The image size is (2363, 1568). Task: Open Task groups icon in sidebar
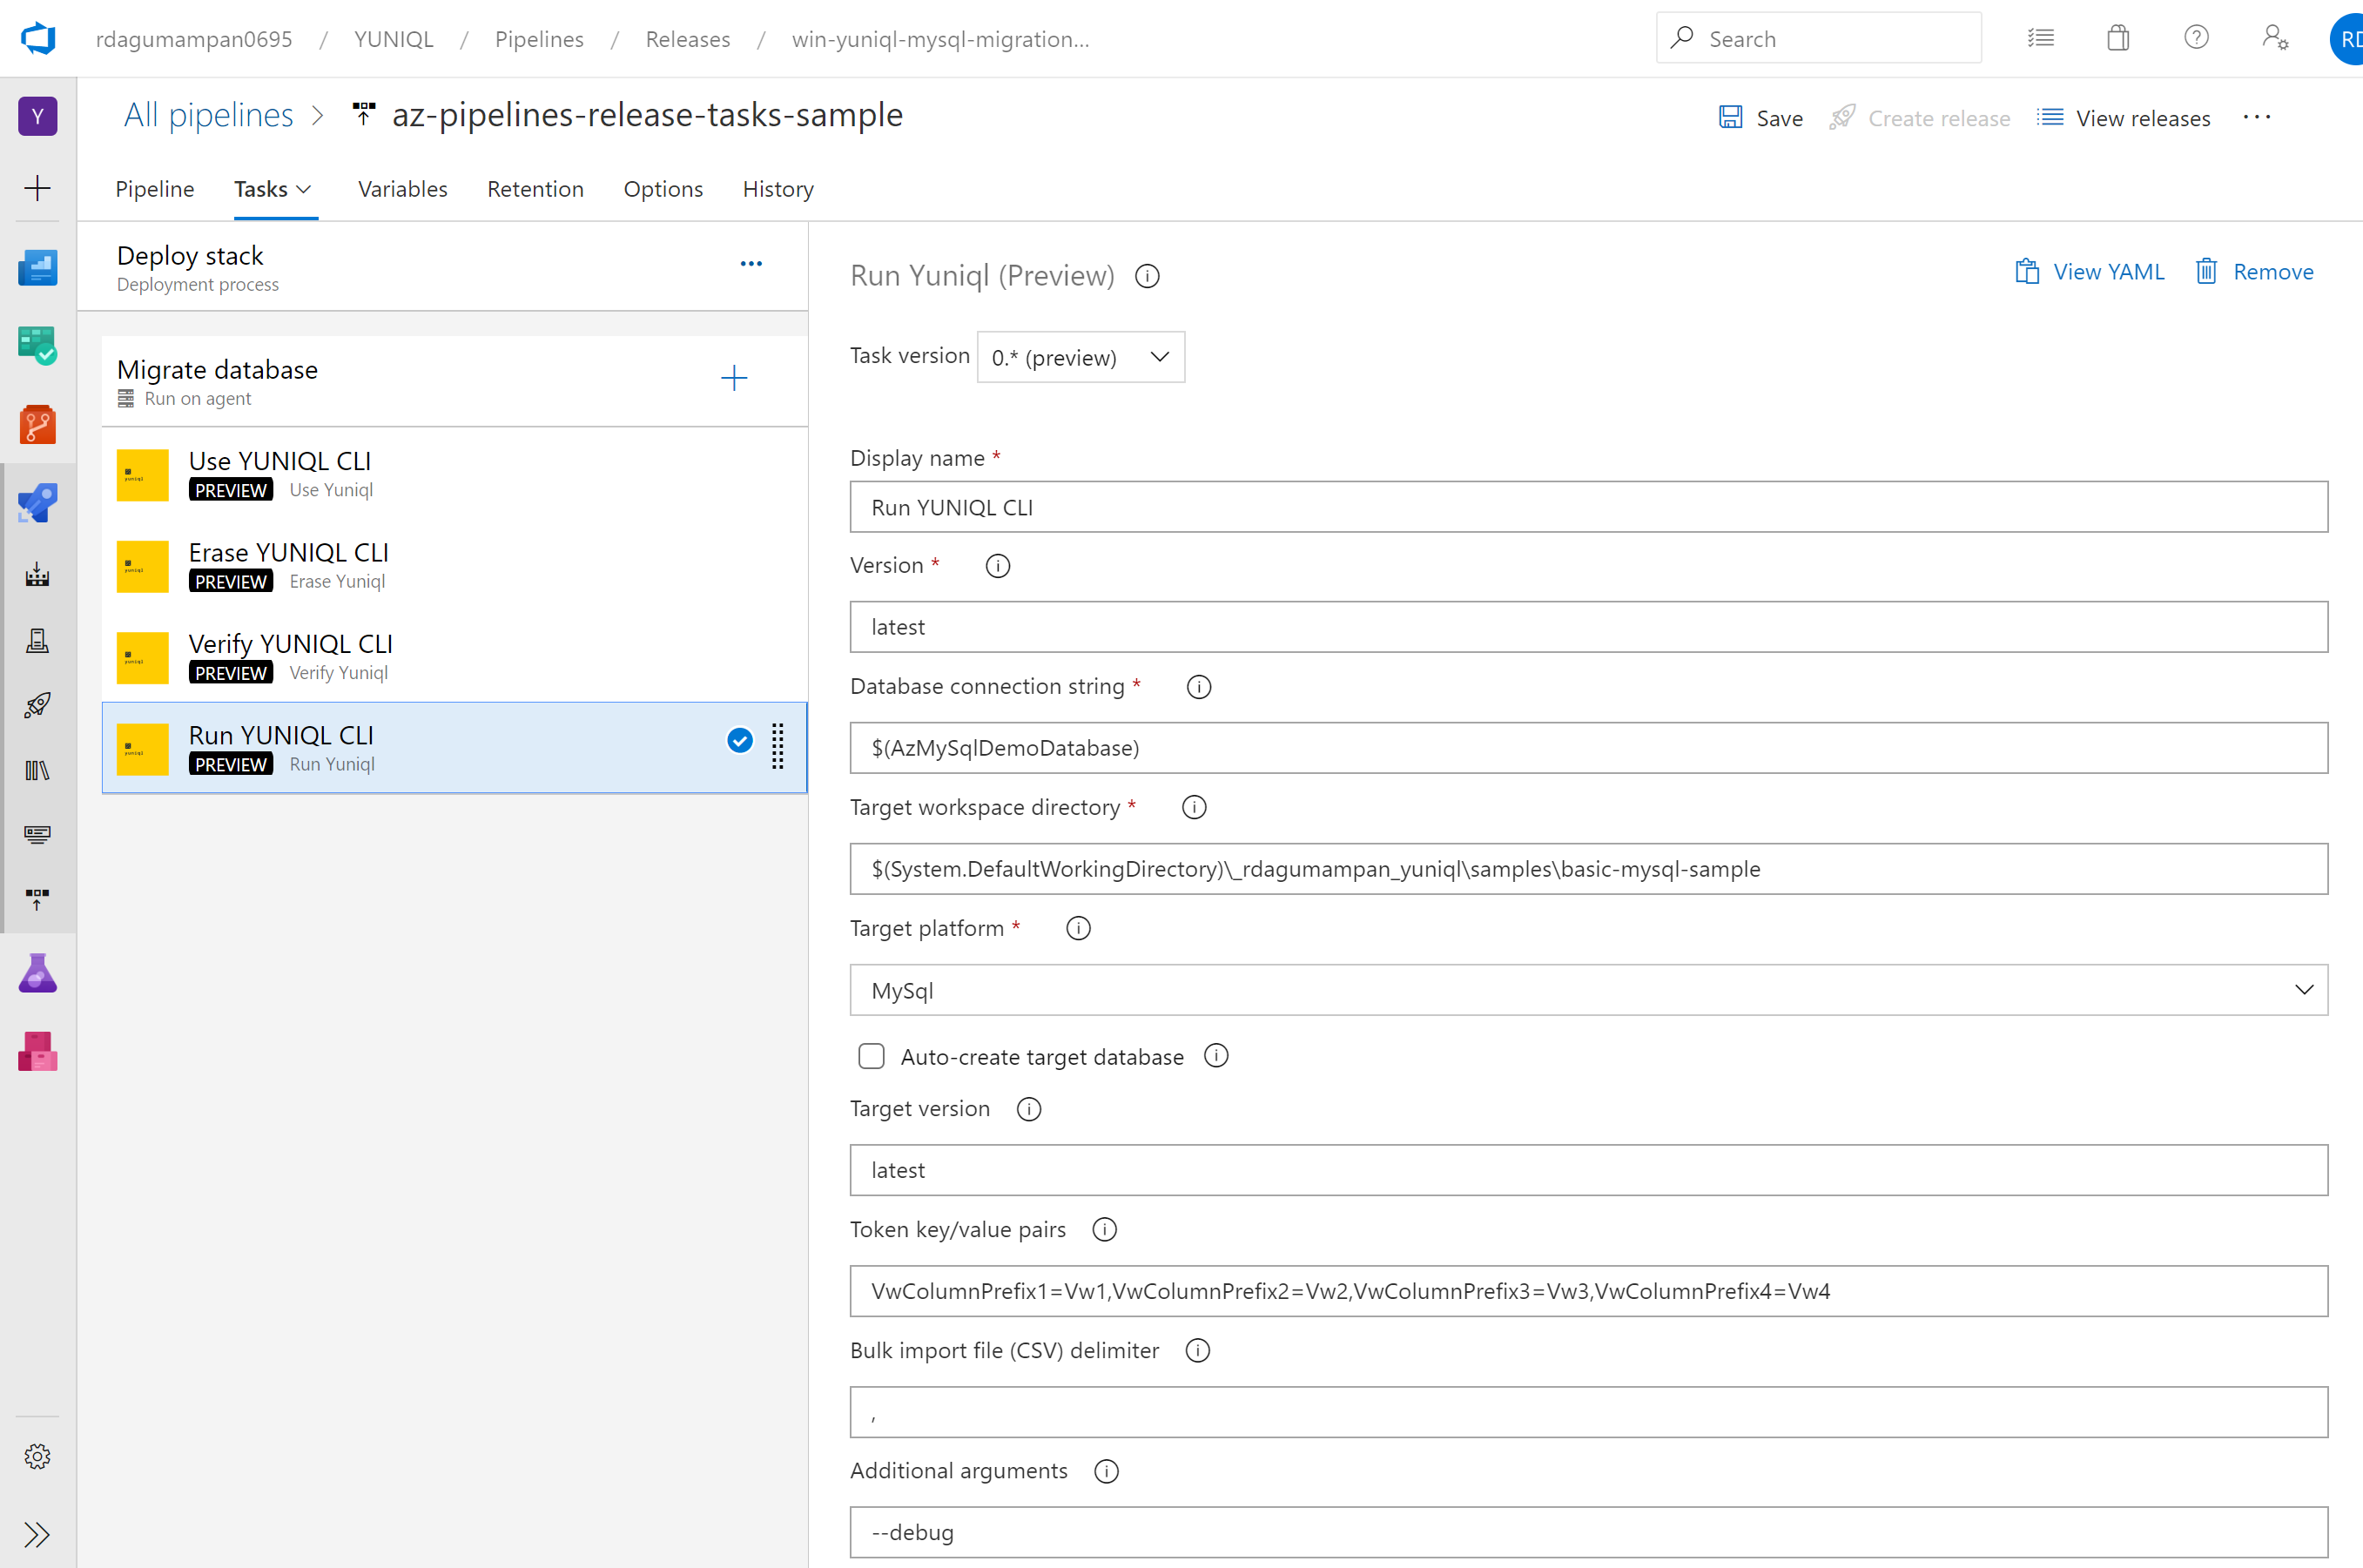coord(38,835)
